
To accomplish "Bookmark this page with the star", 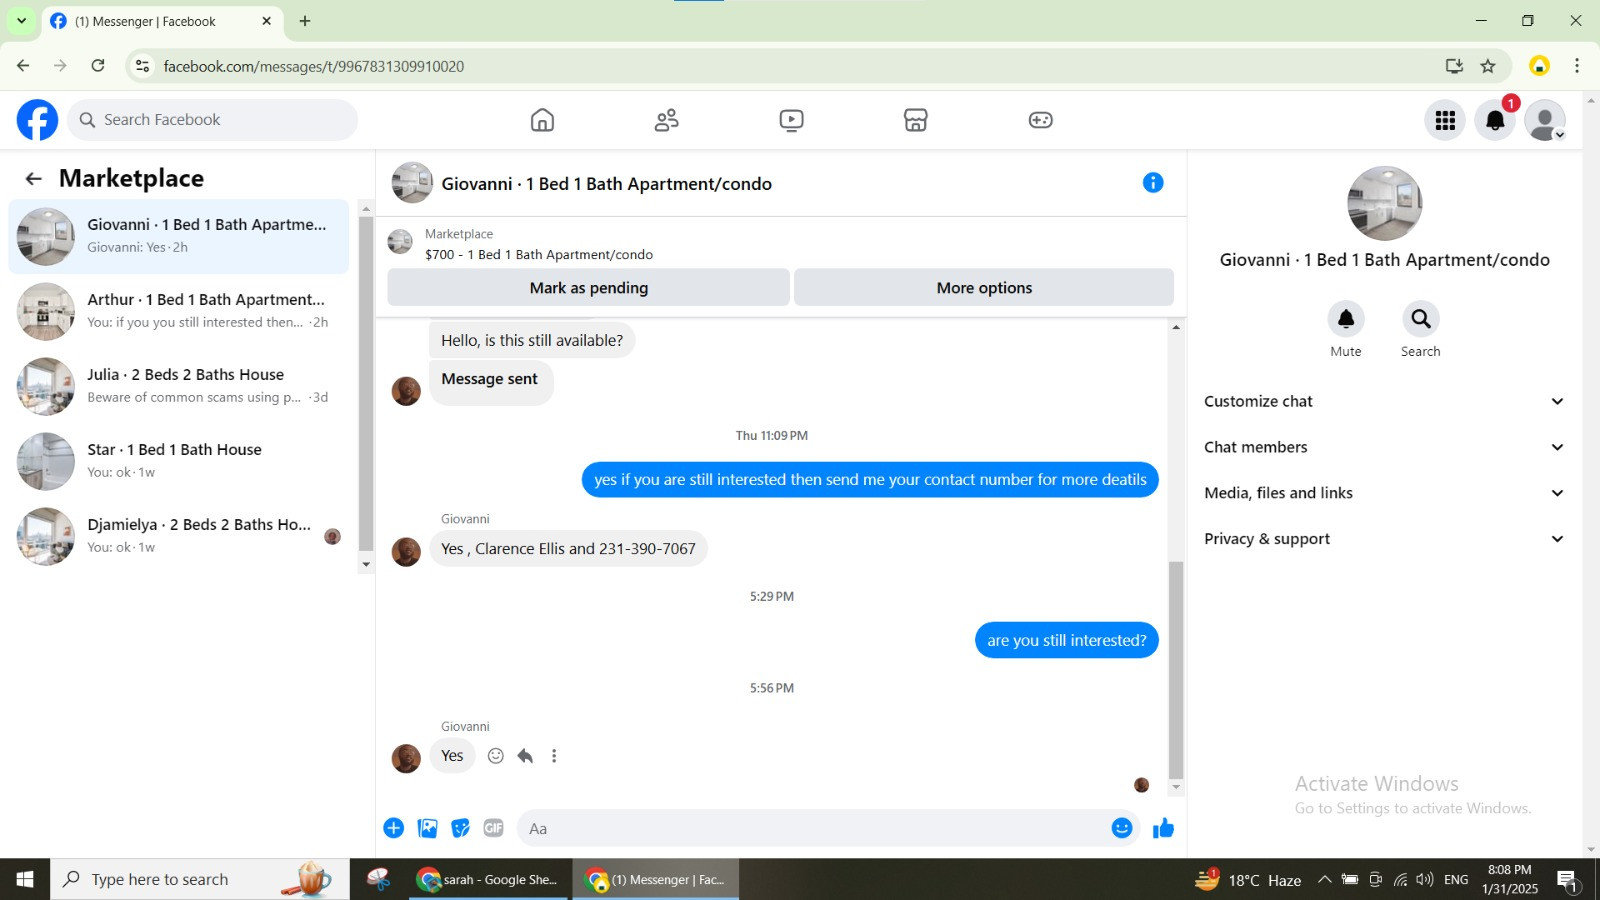I will (x=1488, y=66).
